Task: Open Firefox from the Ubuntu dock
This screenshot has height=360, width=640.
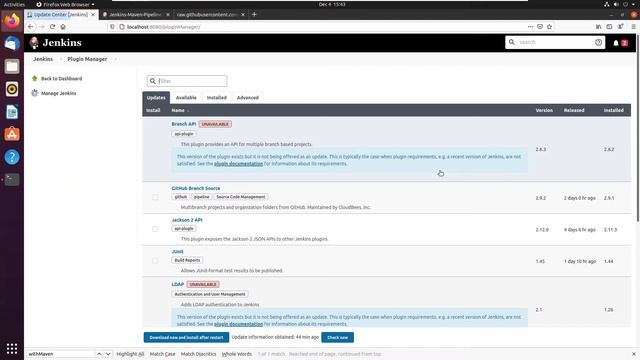Action: click(x=12, y=20)
